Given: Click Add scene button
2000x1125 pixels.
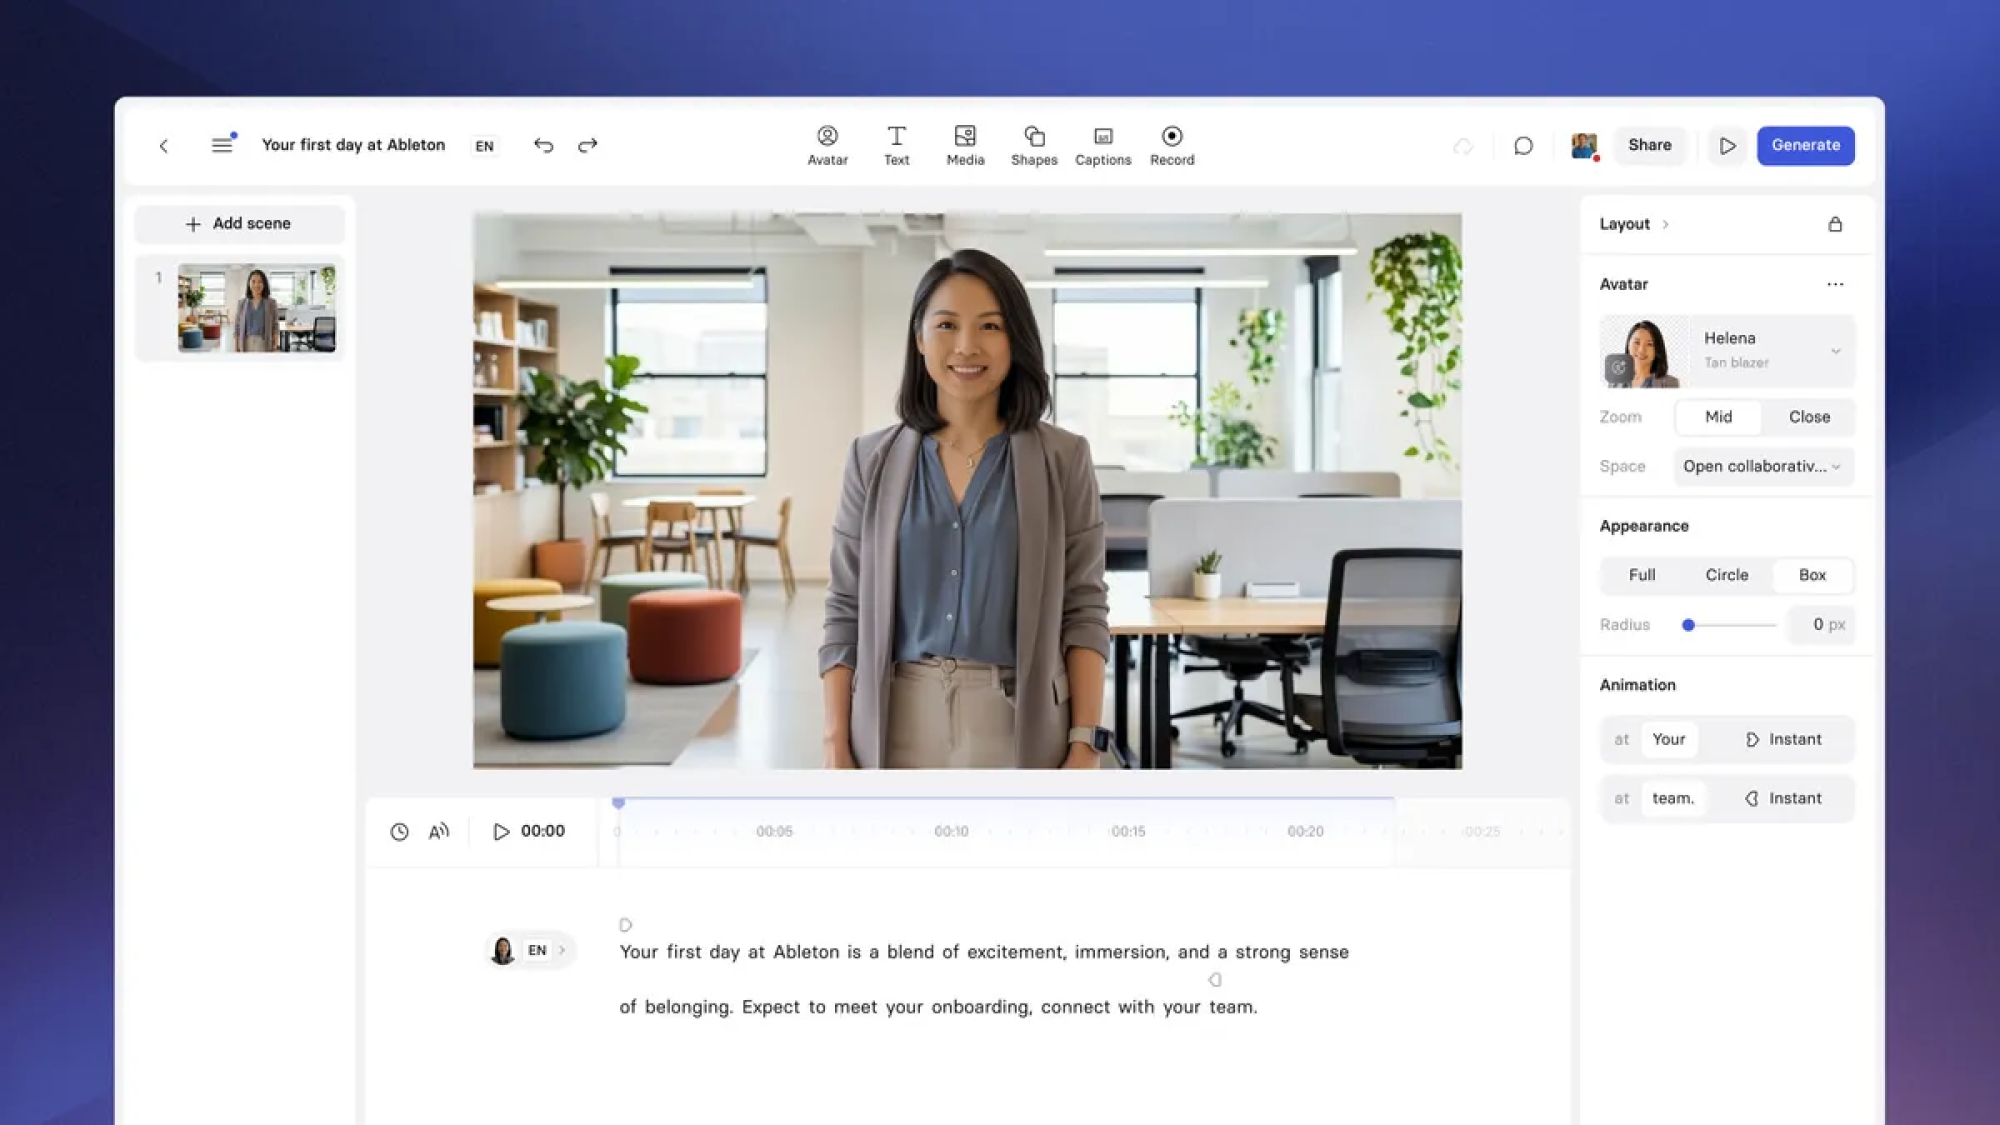Looking at the screenshot, I should [x=239, y=224].
